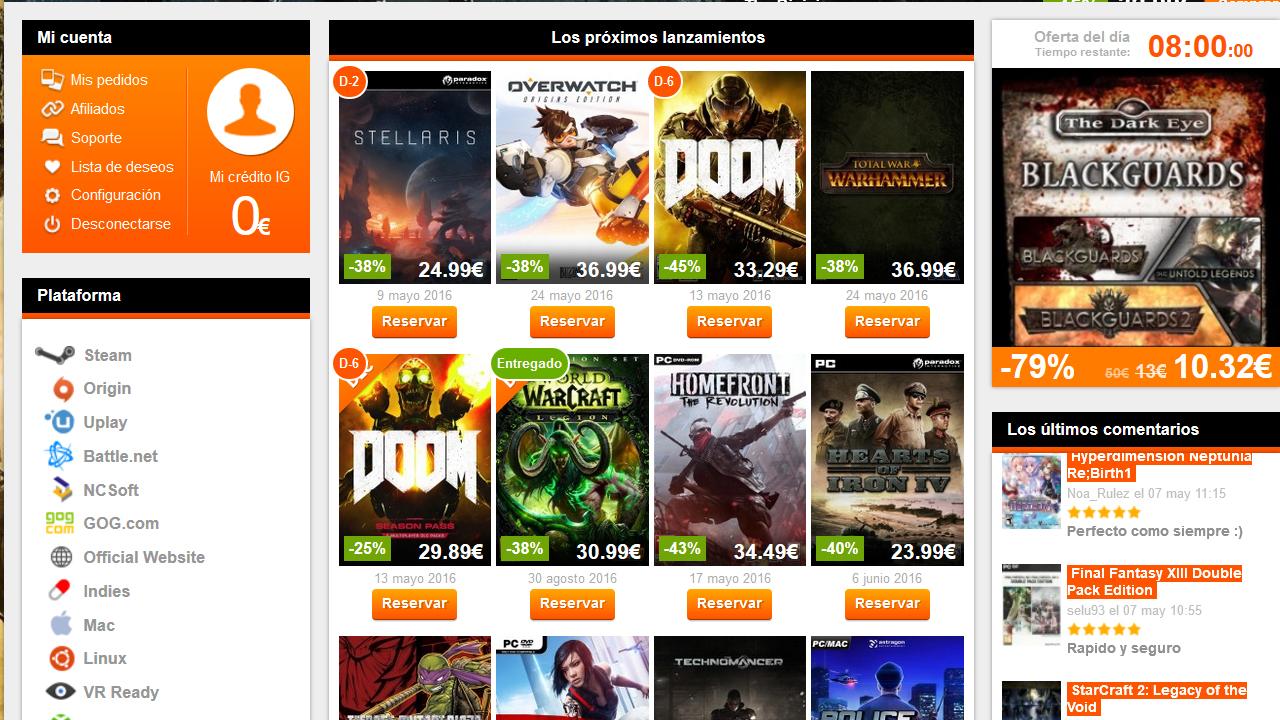
Task: Open the user avatar profile picture
Action: [250, 112]
